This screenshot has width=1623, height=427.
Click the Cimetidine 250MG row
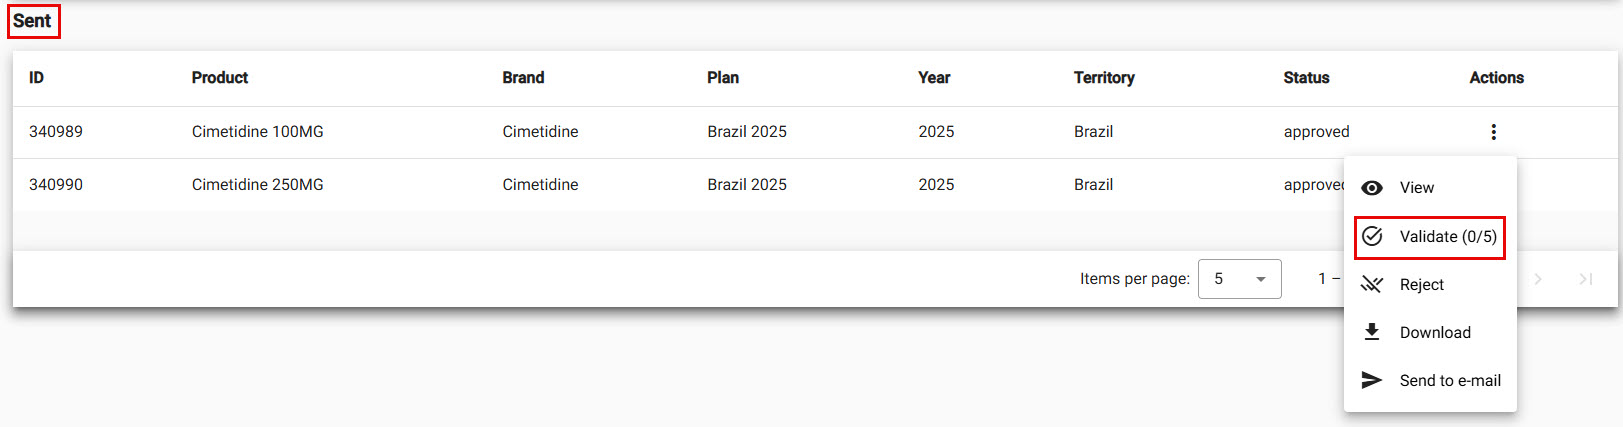point(257,185)
